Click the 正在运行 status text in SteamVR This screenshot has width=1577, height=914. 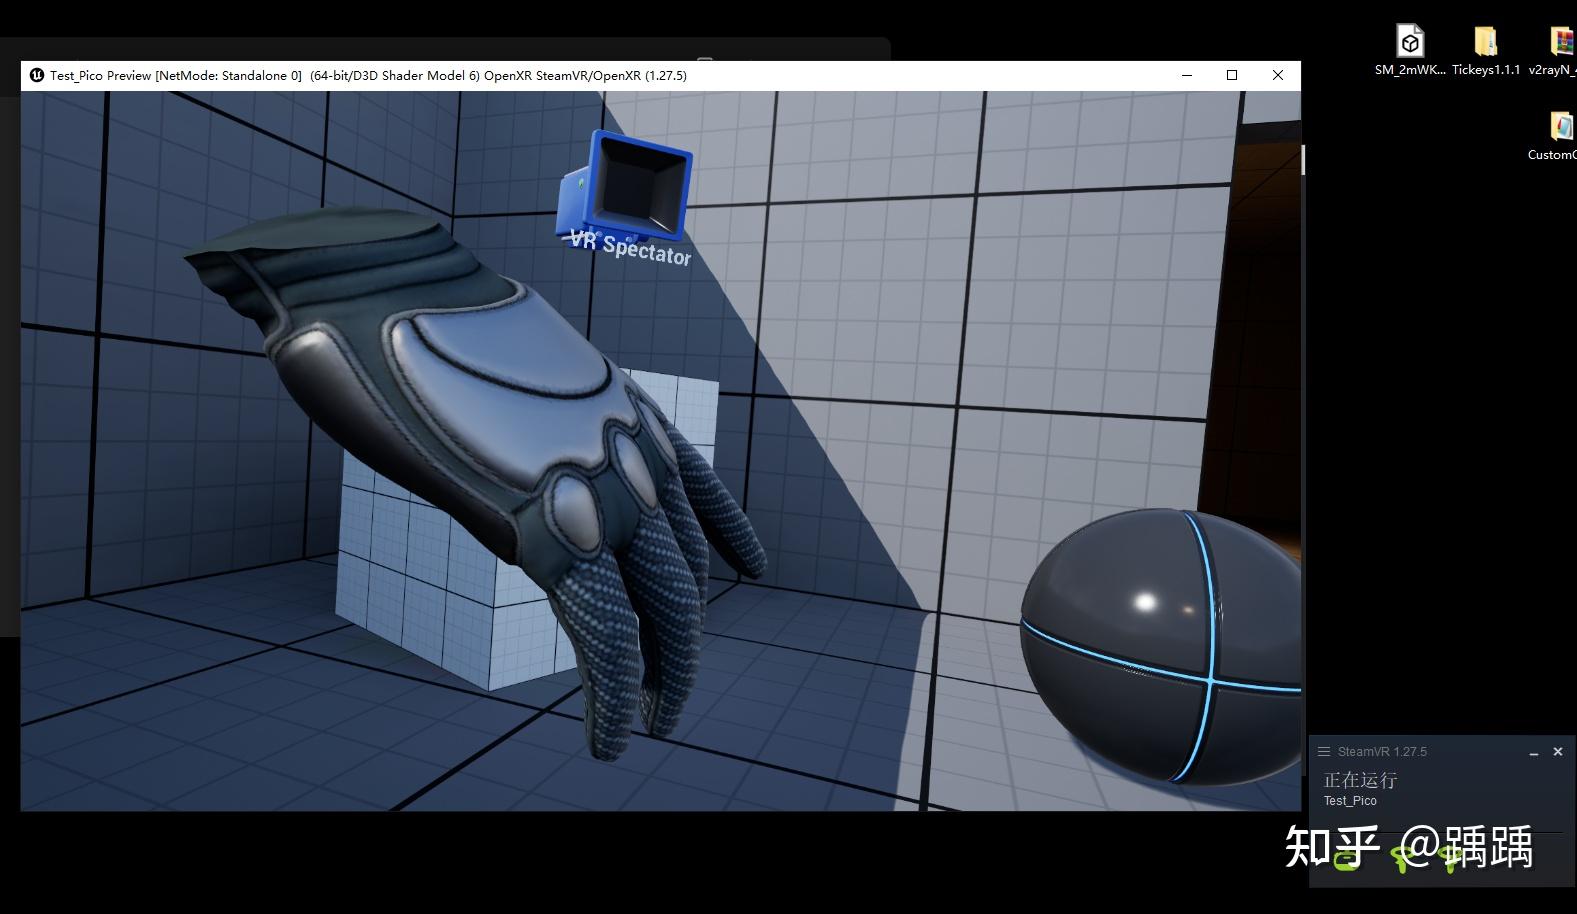click(x=1360, y=780)
